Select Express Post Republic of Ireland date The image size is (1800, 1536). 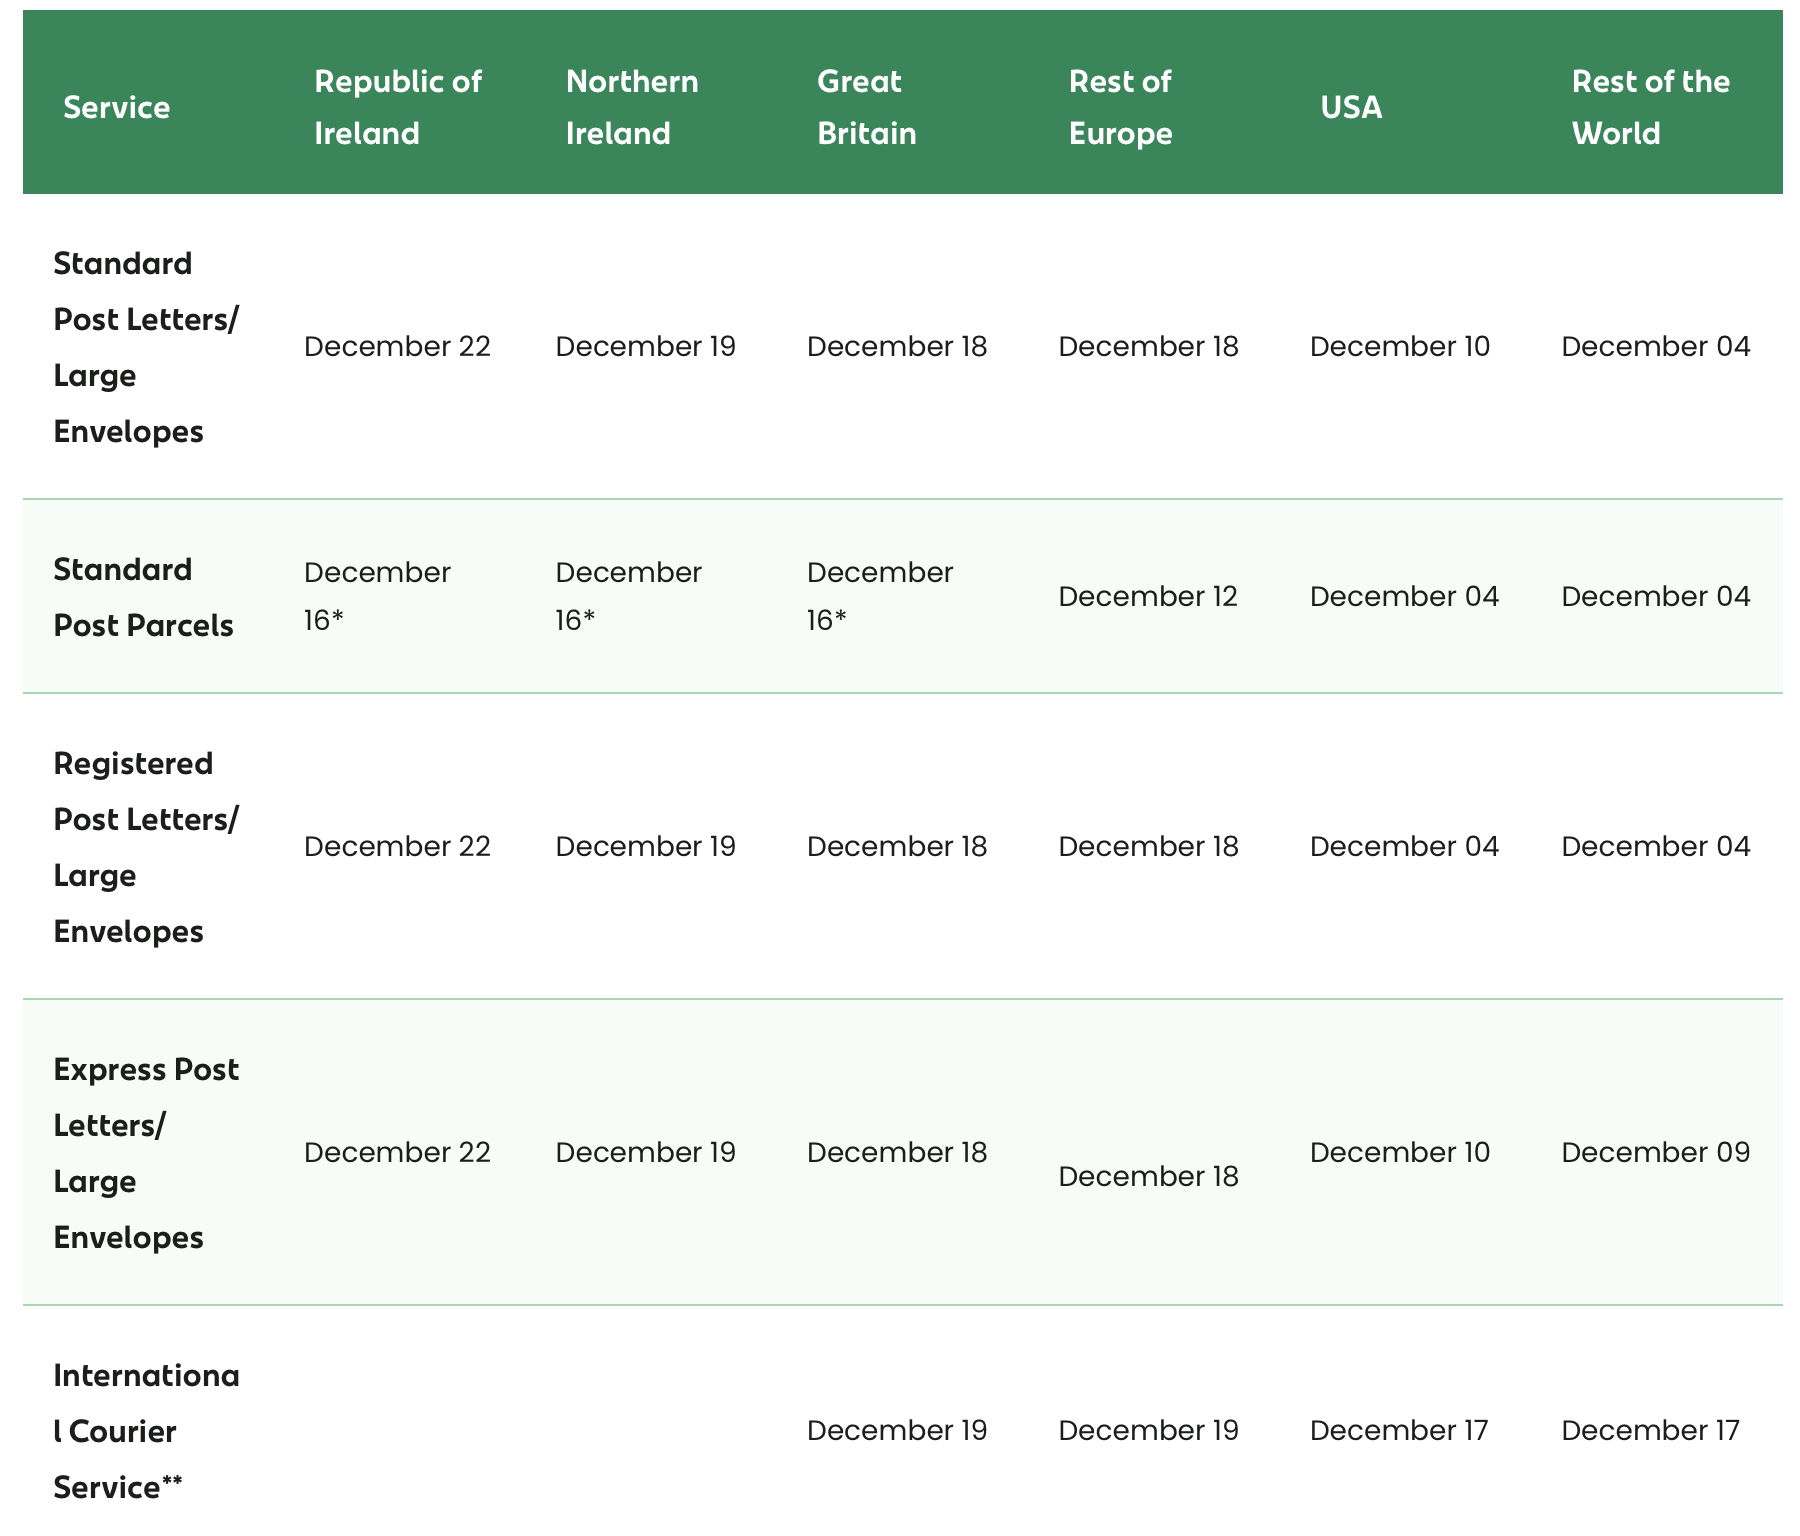pos(397,1153)
